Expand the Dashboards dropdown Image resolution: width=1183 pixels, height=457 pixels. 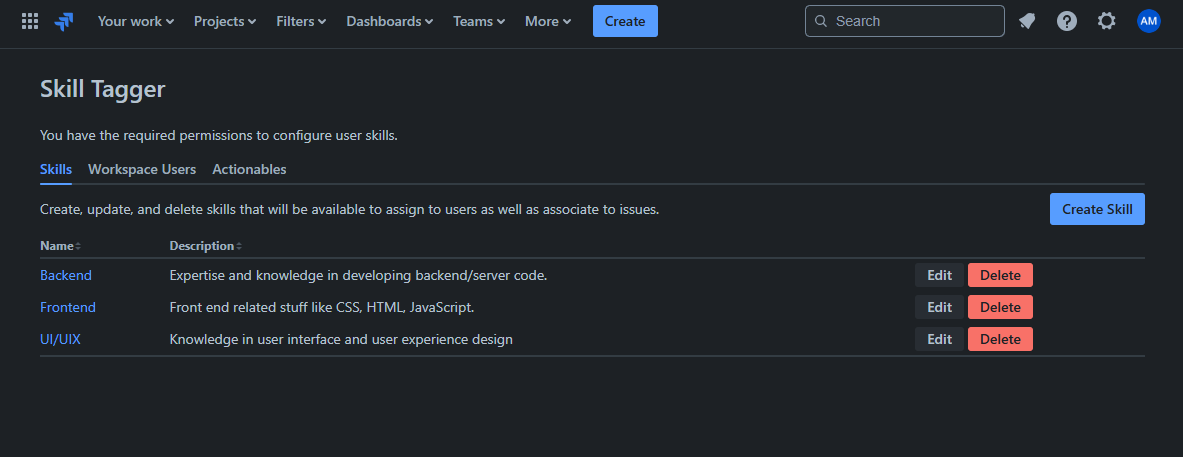[x=389, y=21]
